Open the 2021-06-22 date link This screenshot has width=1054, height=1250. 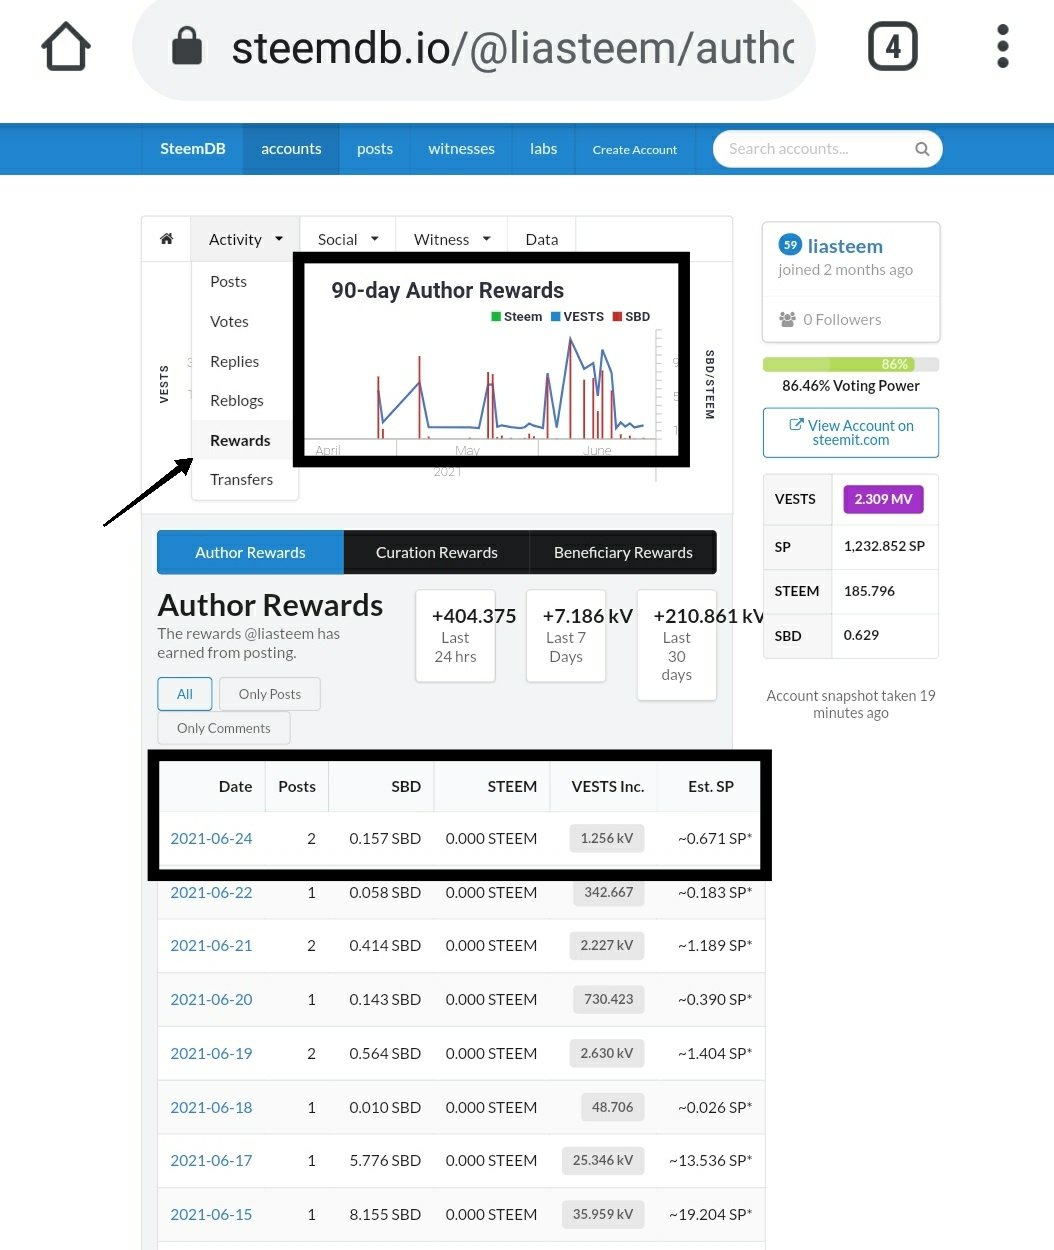point(211,892)
